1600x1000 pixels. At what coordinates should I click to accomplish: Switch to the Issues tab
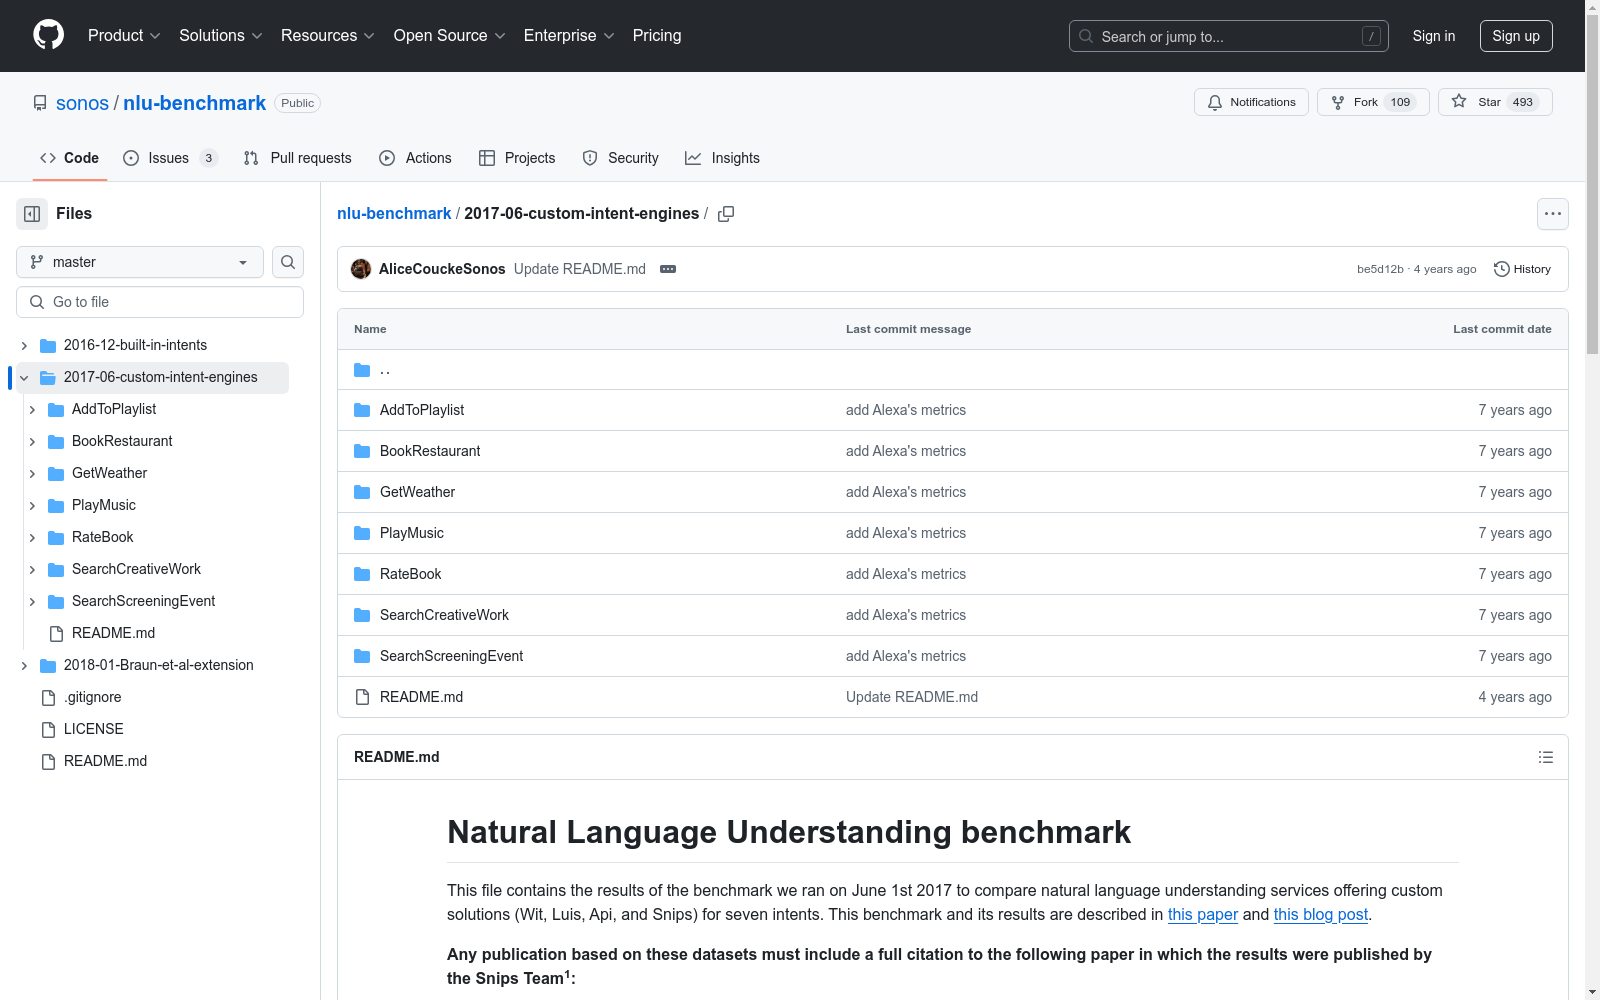point(170,158)
